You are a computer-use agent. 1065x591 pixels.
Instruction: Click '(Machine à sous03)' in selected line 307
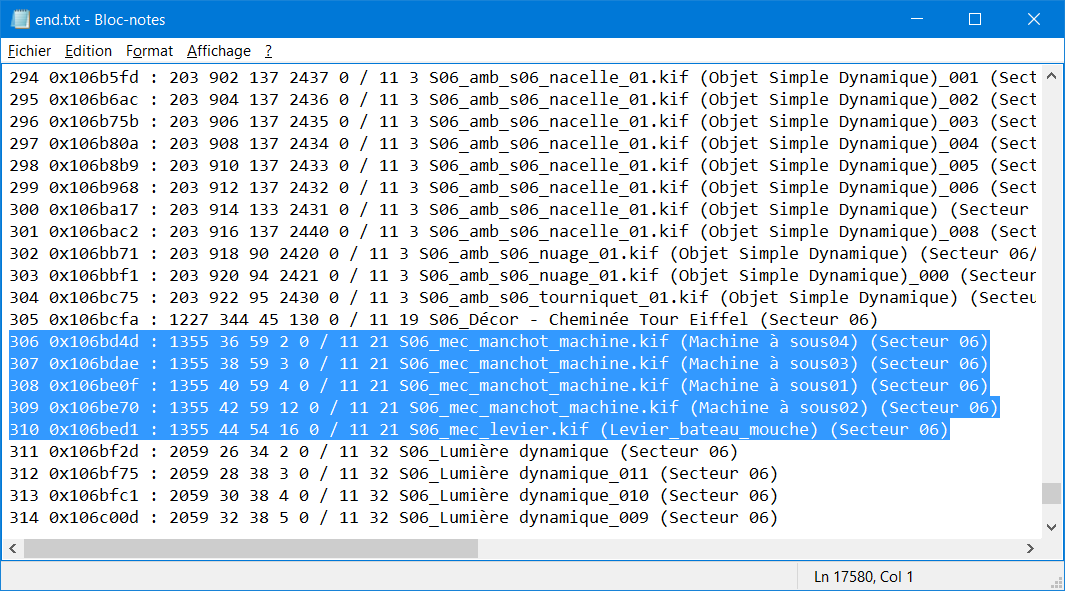(769, 363)
